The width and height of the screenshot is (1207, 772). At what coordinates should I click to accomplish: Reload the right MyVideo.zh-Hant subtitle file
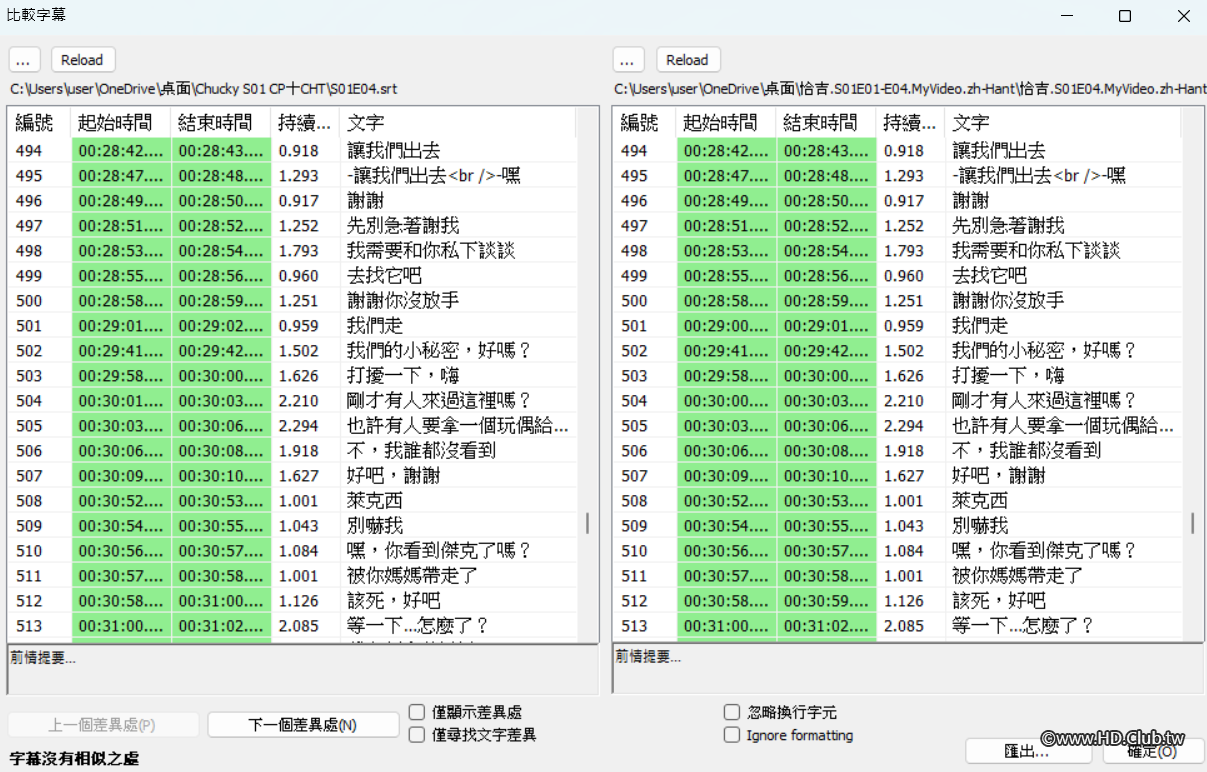pos(688,59)
